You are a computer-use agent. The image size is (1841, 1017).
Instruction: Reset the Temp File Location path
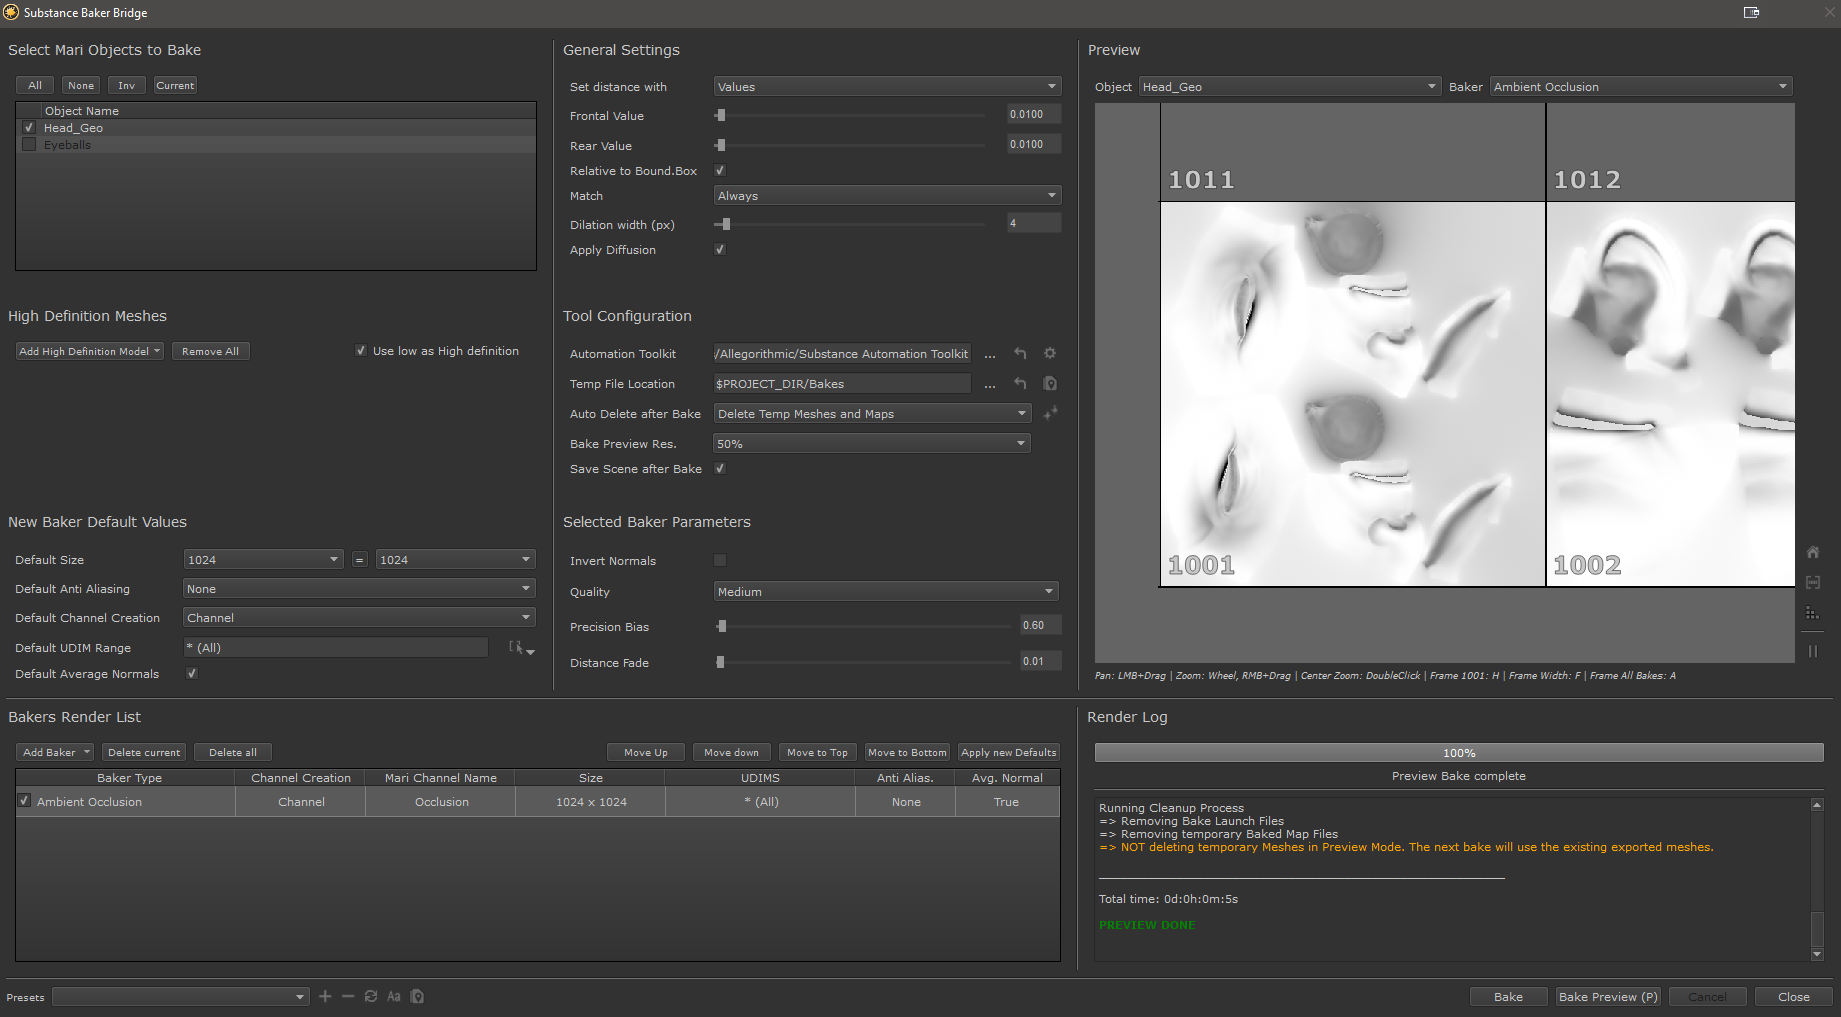pos(1020,384)
